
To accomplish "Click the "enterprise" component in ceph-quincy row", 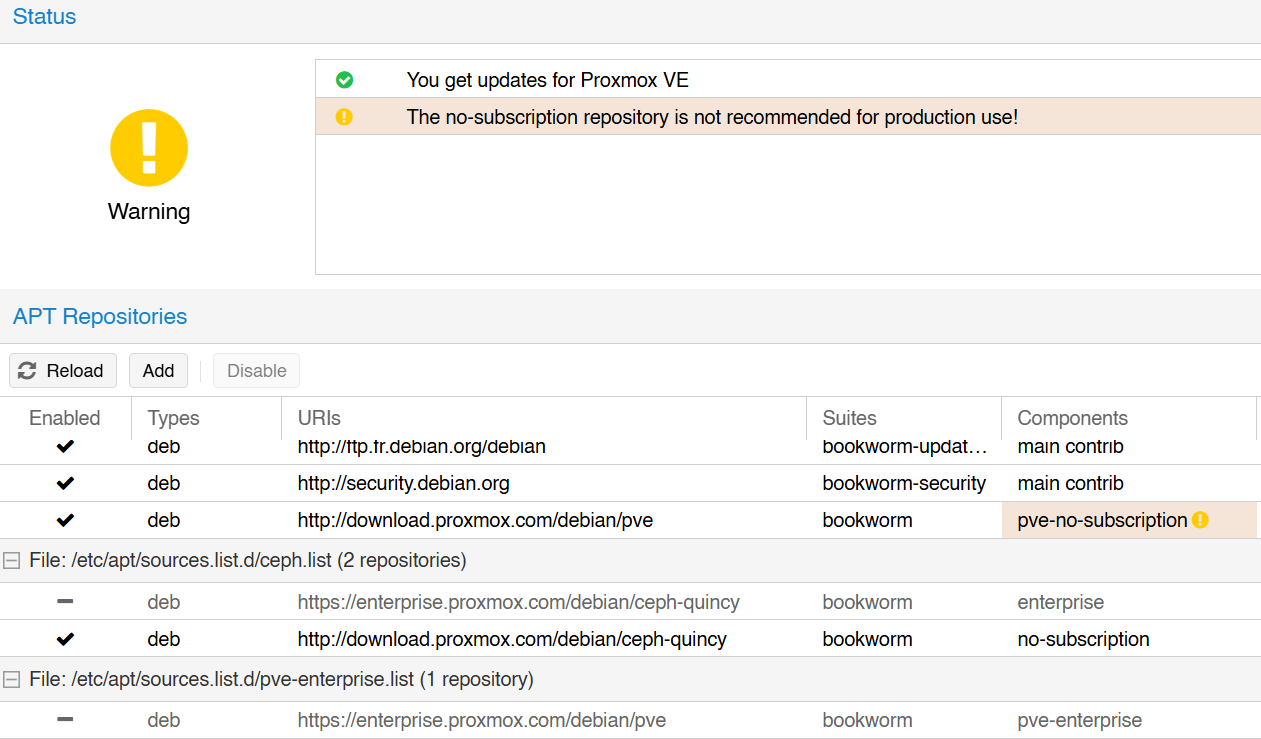I will coord(1061,602).
